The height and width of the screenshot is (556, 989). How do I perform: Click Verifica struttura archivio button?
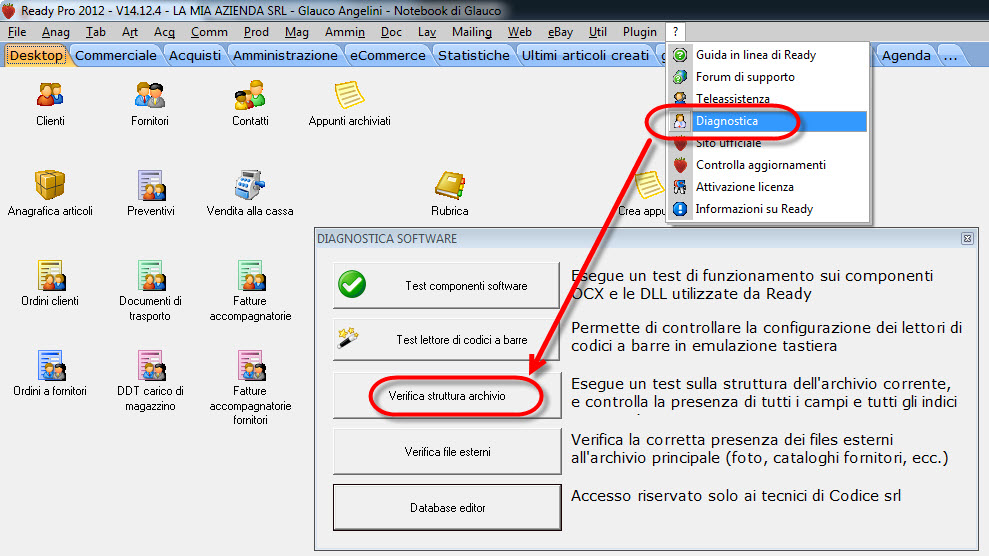pyautogui.click(x=447, y=396)
